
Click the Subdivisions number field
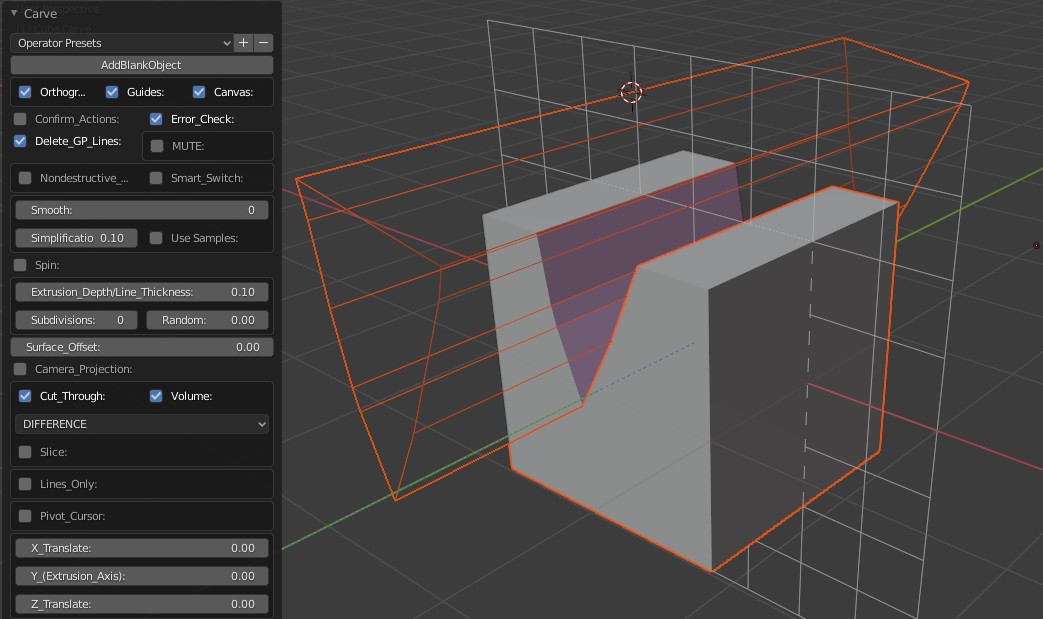click(77, 320)
